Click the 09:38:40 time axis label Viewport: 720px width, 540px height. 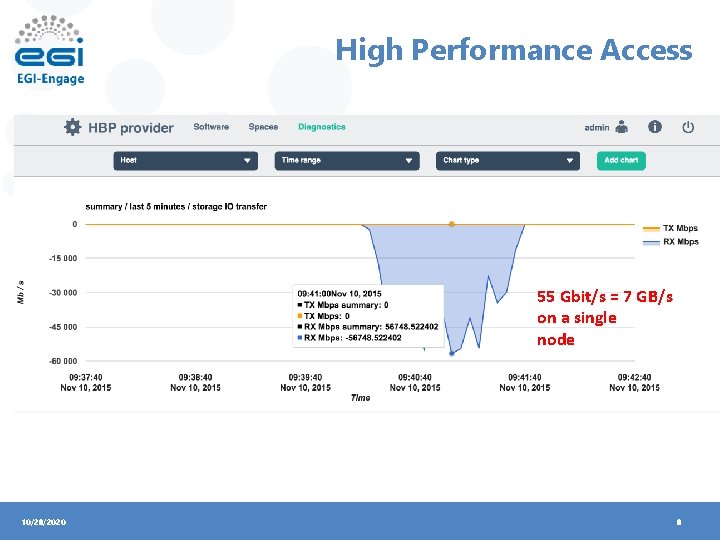195,382
